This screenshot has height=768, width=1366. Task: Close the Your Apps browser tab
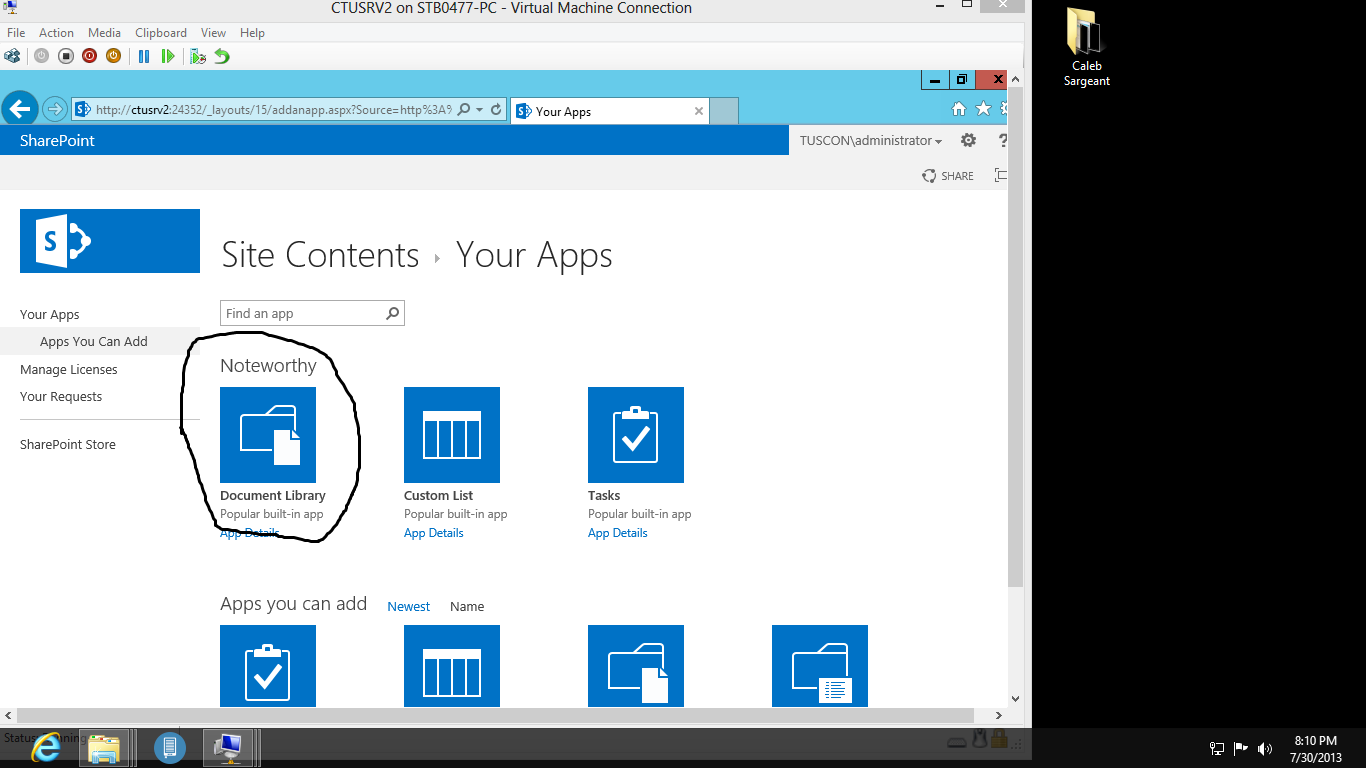(x=699, y=111)
